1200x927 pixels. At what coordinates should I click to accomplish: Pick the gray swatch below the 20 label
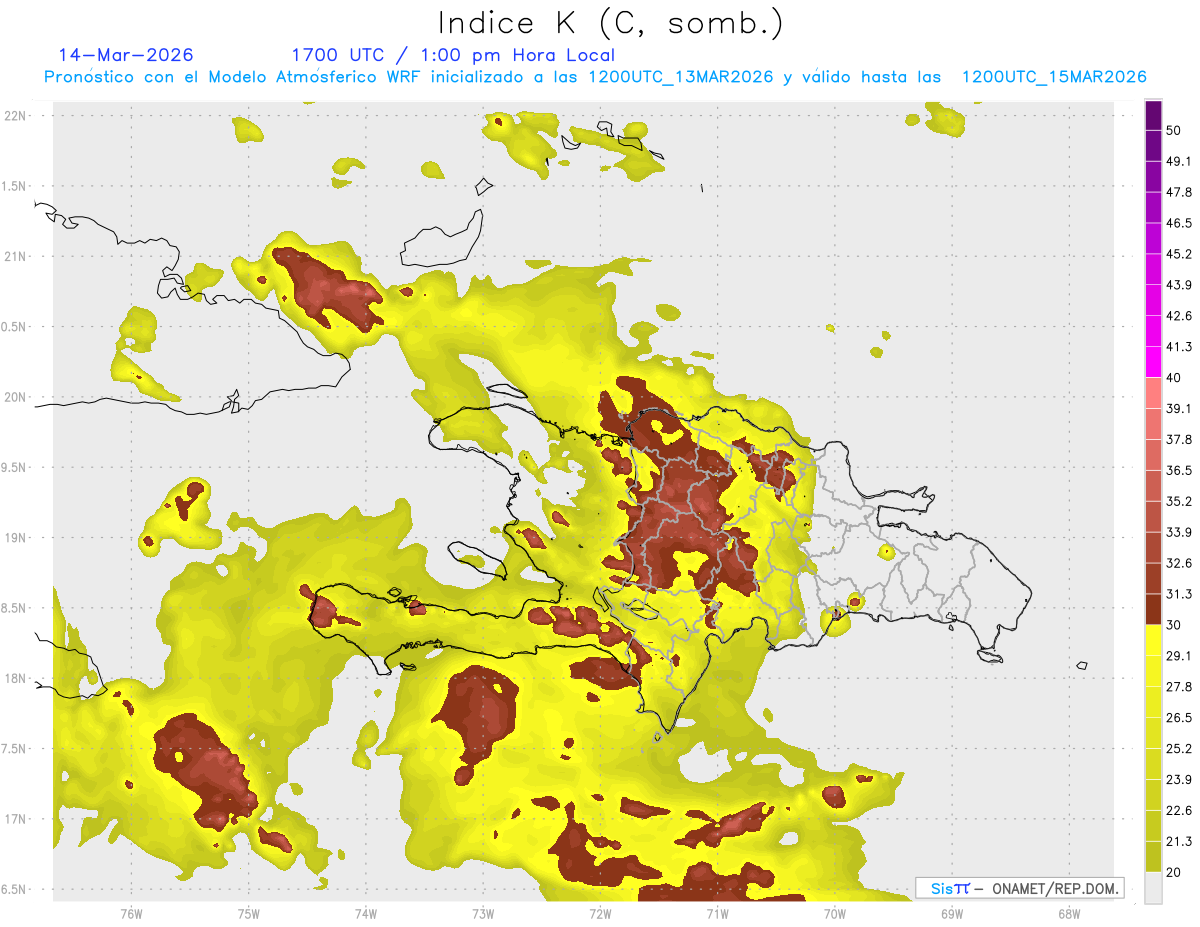pyautogui.click(x=1154, y=888)
